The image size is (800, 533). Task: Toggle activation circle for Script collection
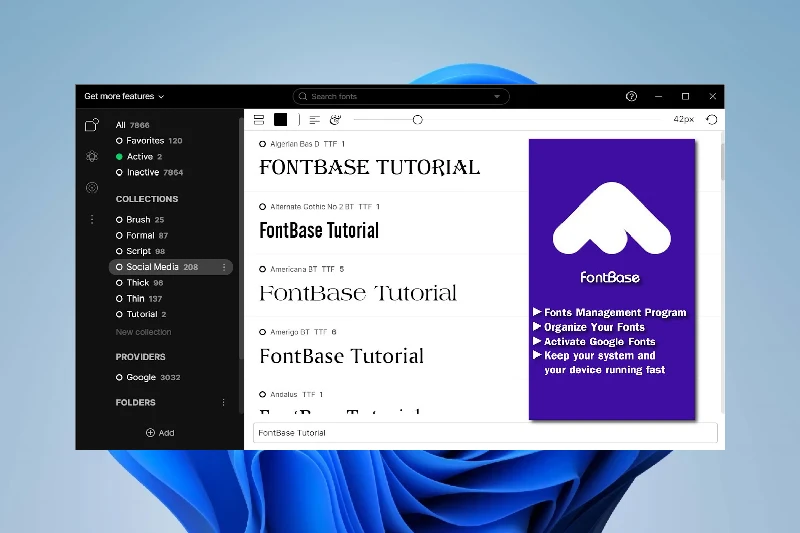(120, 251)
